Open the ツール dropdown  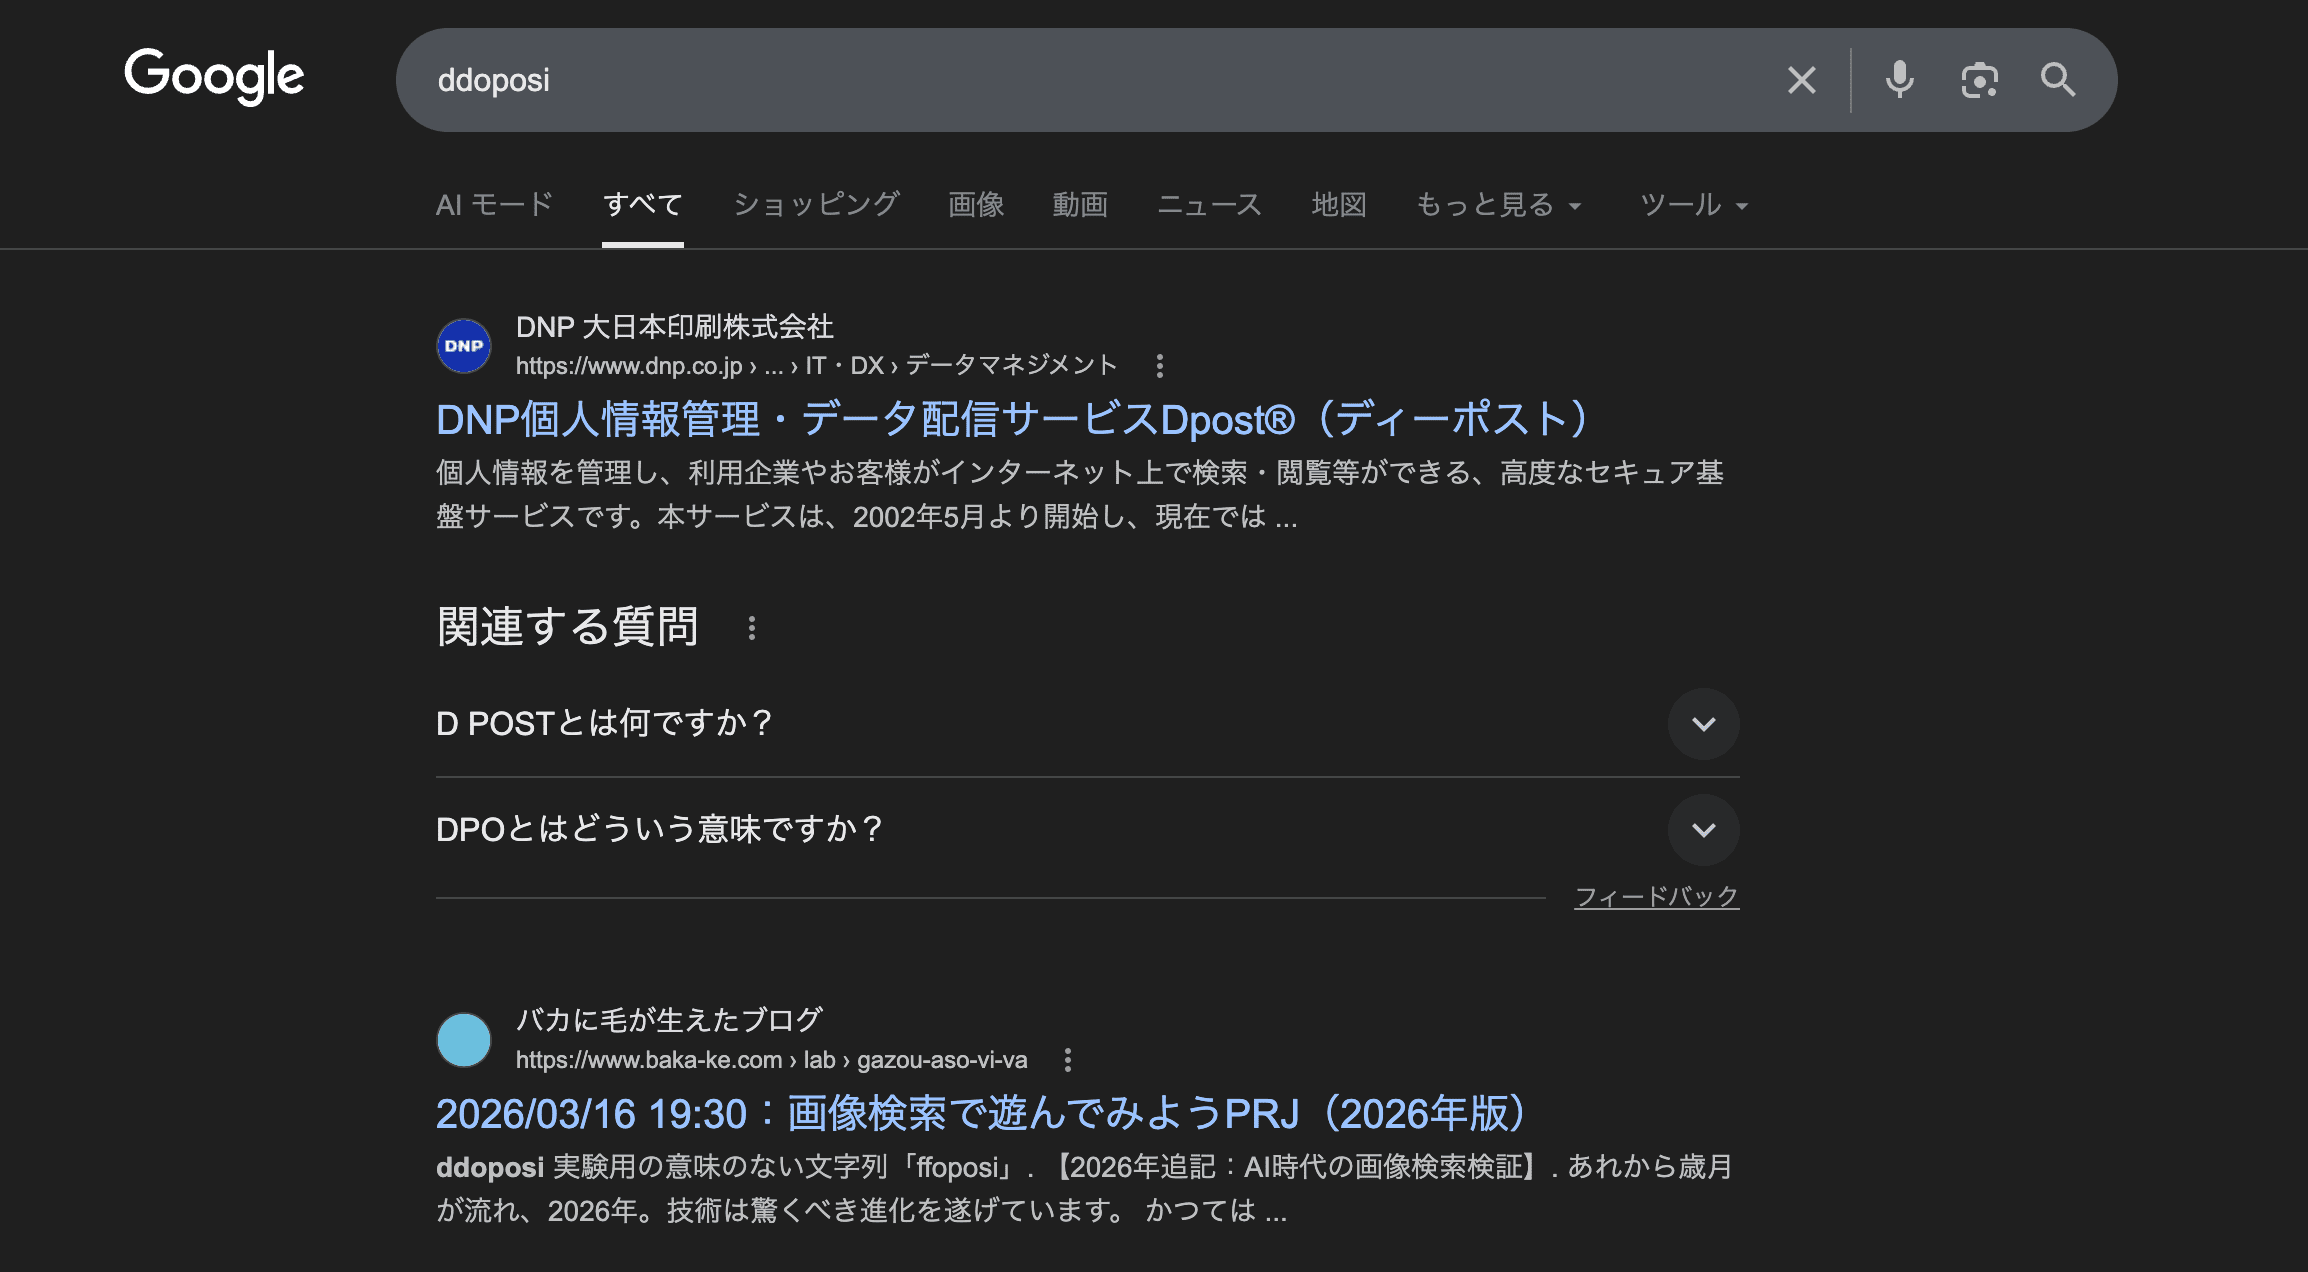click(x=1693, y=205)
